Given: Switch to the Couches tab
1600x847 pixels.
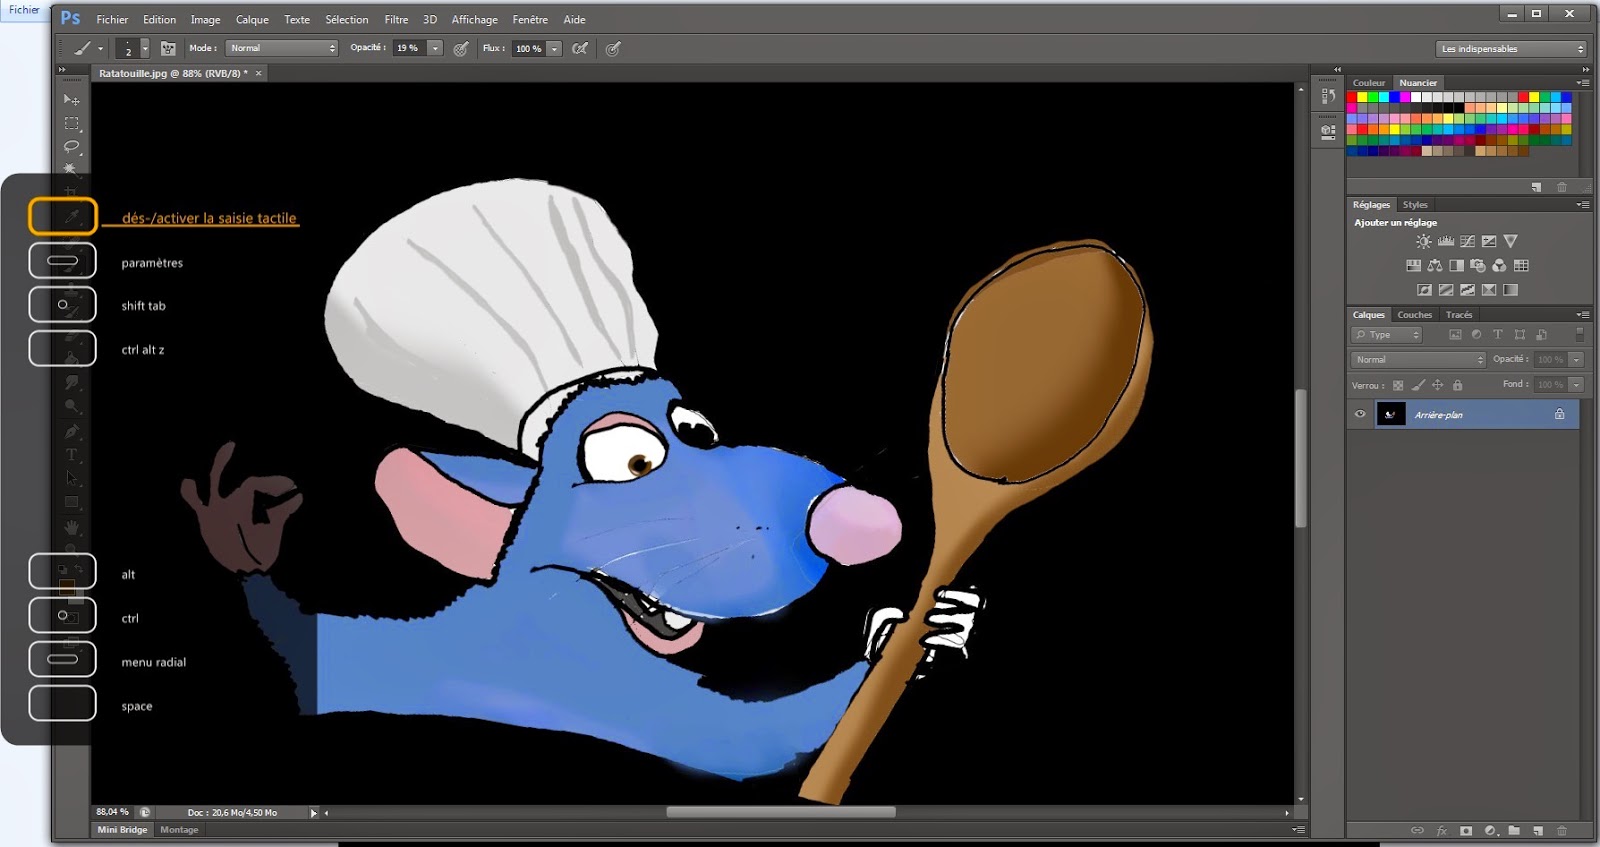Looking at the screenshot, I should [x=1414, y=315].
